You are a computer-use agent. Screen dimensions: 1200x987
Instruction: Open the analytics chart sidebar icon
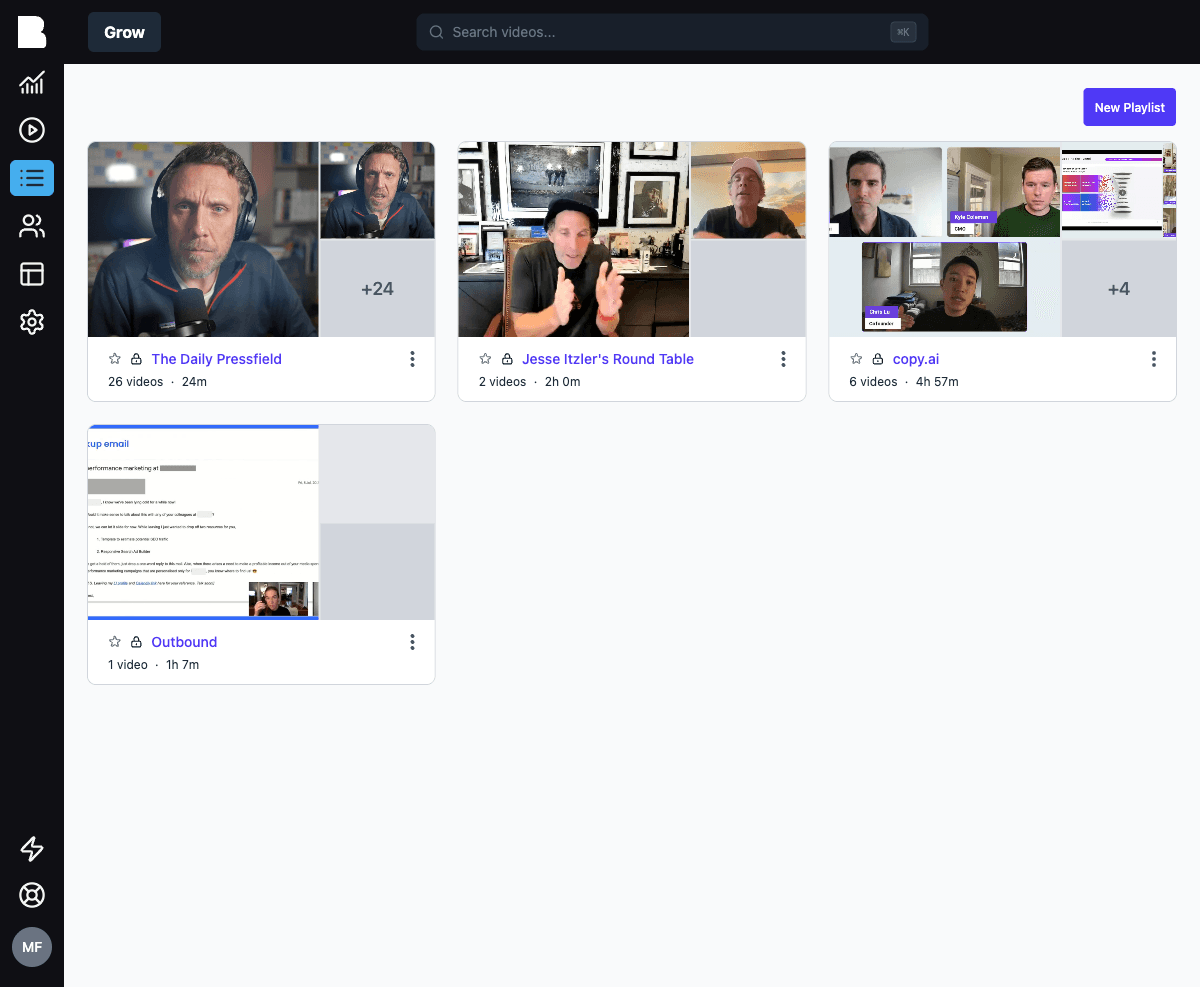point(32,82)
